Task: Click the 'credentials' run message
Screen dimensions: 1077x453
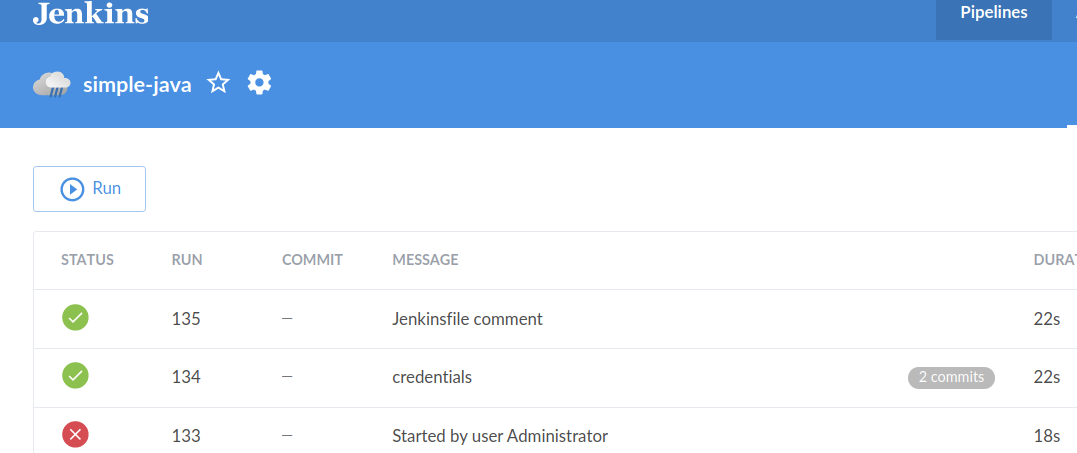Action: 432,377
